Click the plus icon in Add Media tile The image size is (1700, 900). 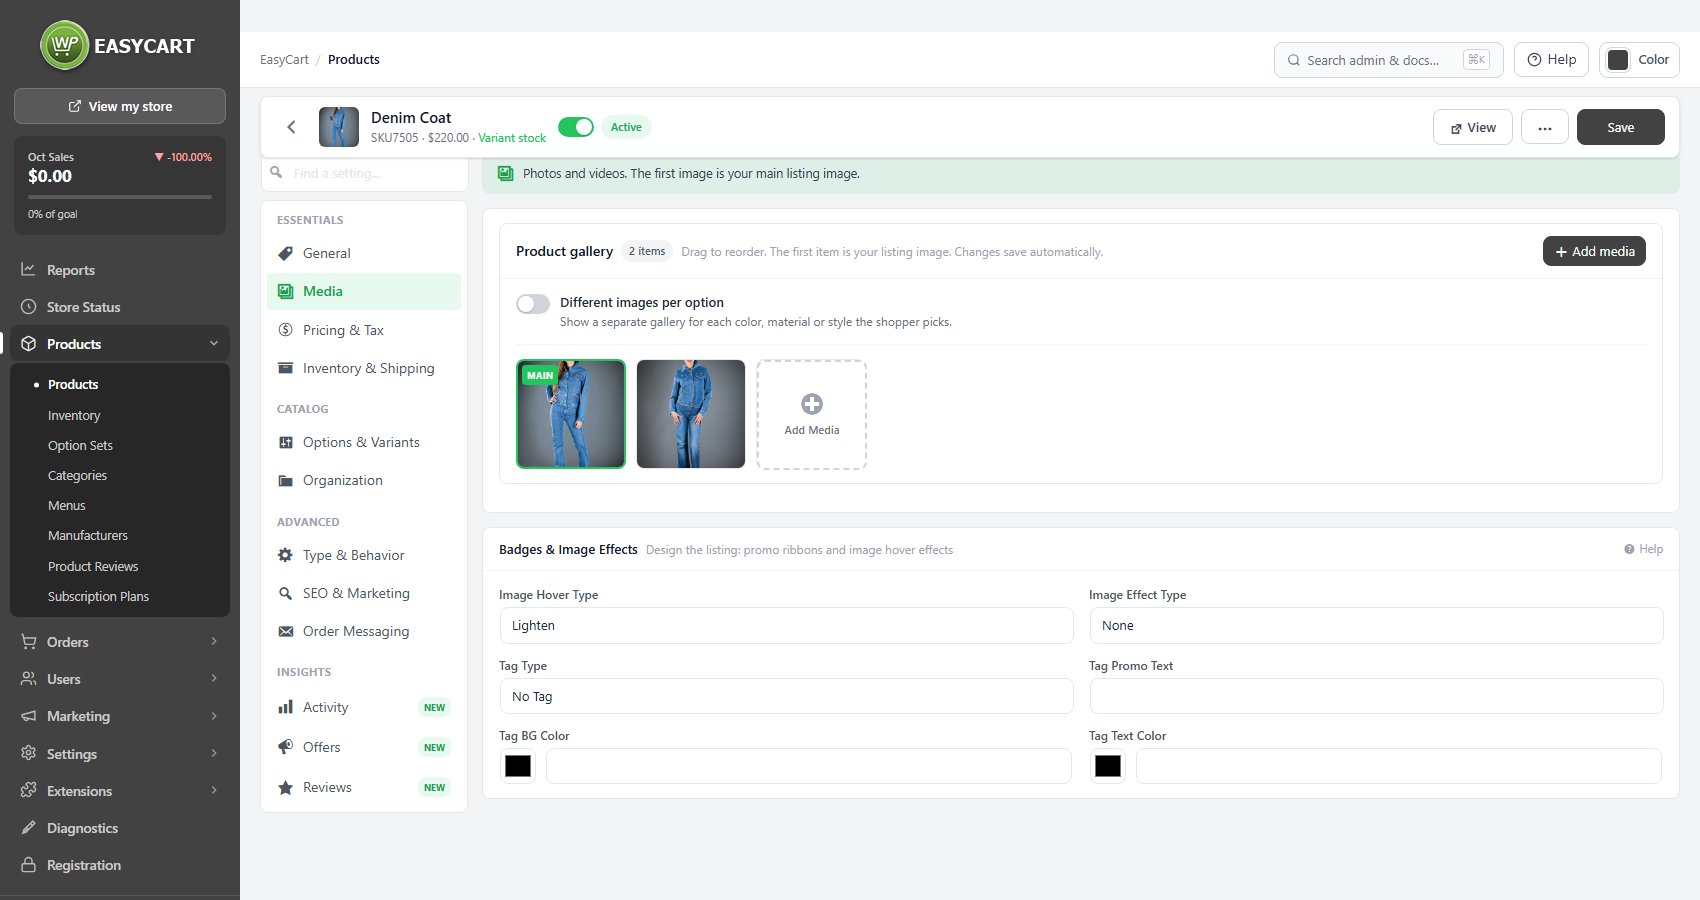tap(812, 404)
